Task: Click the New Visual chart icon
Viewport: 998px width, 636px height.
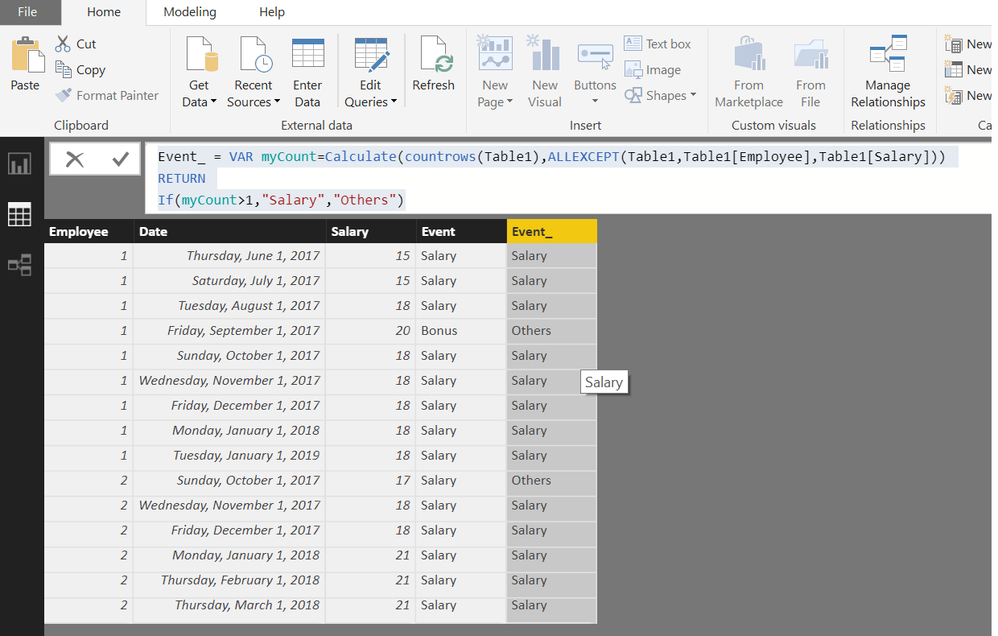Action: coord(545,53)
